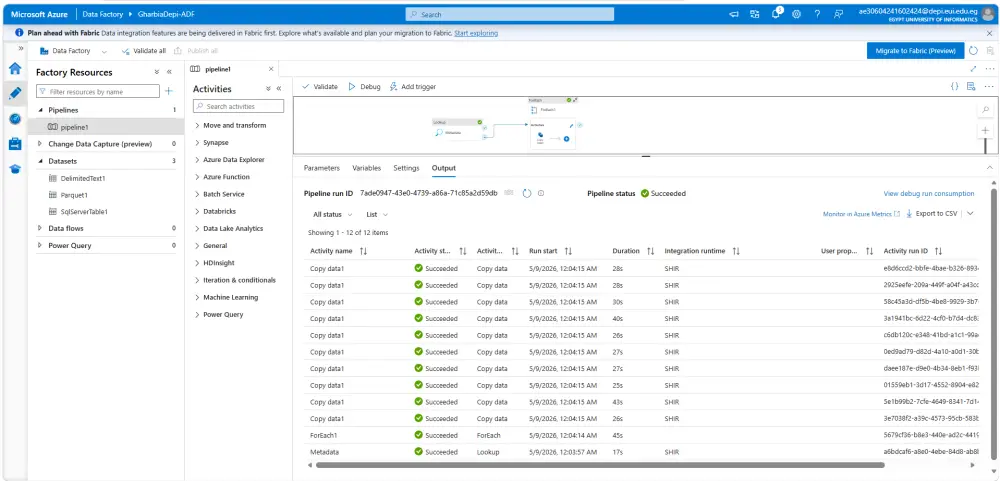1000x481 pixels.
Task: Refresh the pipeline run output
Action: [x=527, y=193]
